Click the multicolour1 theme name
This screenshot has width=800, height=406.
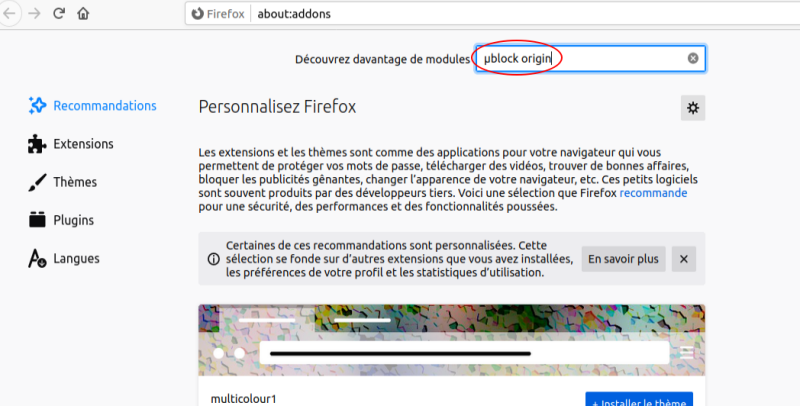243,399
